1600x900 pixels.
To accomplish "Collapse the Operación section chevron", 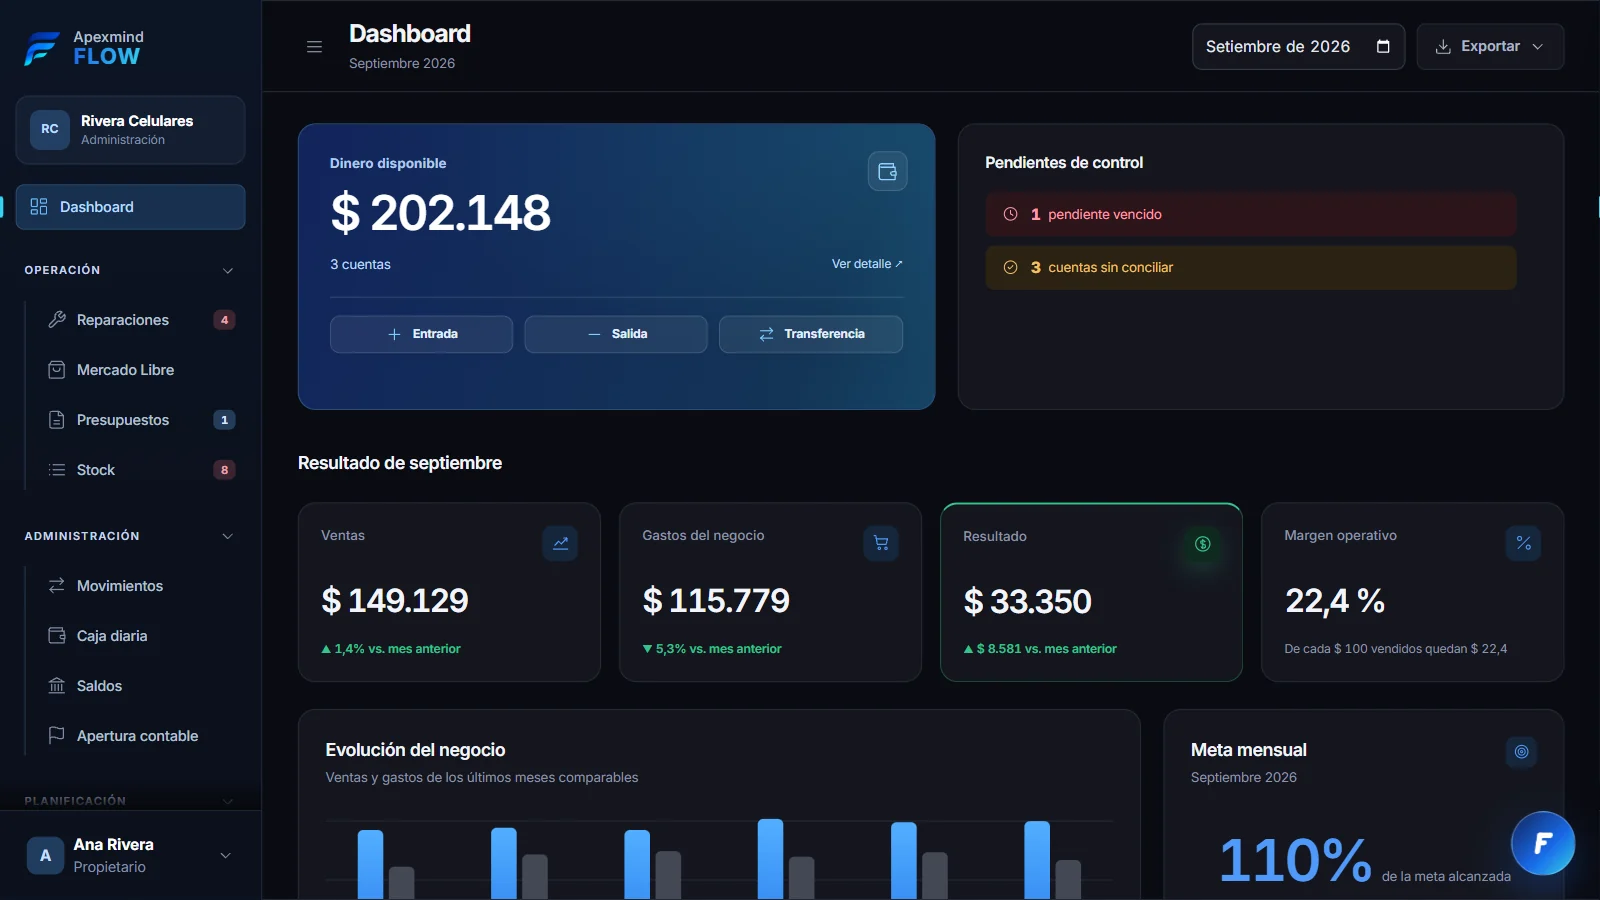I will (228, 270).
